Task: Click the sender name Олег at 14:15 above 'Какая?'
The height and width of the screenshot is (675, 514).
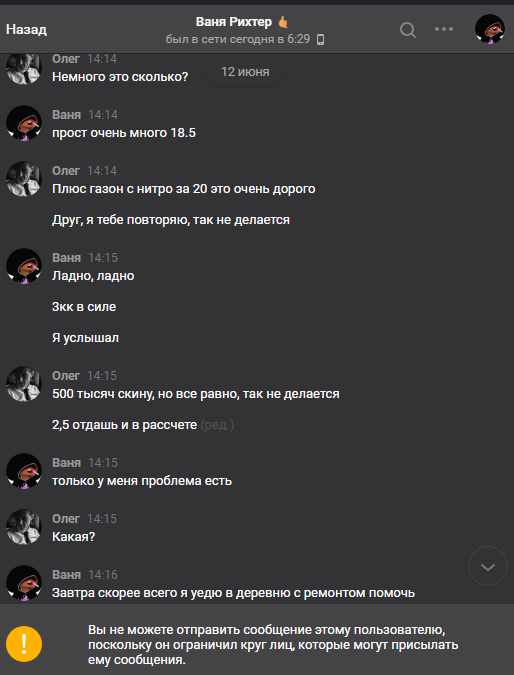Action: tap(66, 519)
